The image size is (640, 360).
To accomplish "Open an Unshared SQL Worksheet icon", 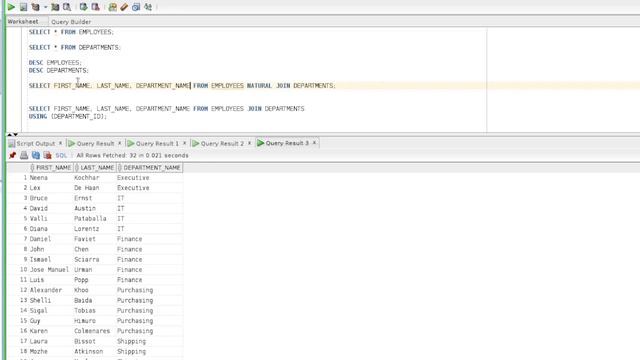I will click(113, 7).
